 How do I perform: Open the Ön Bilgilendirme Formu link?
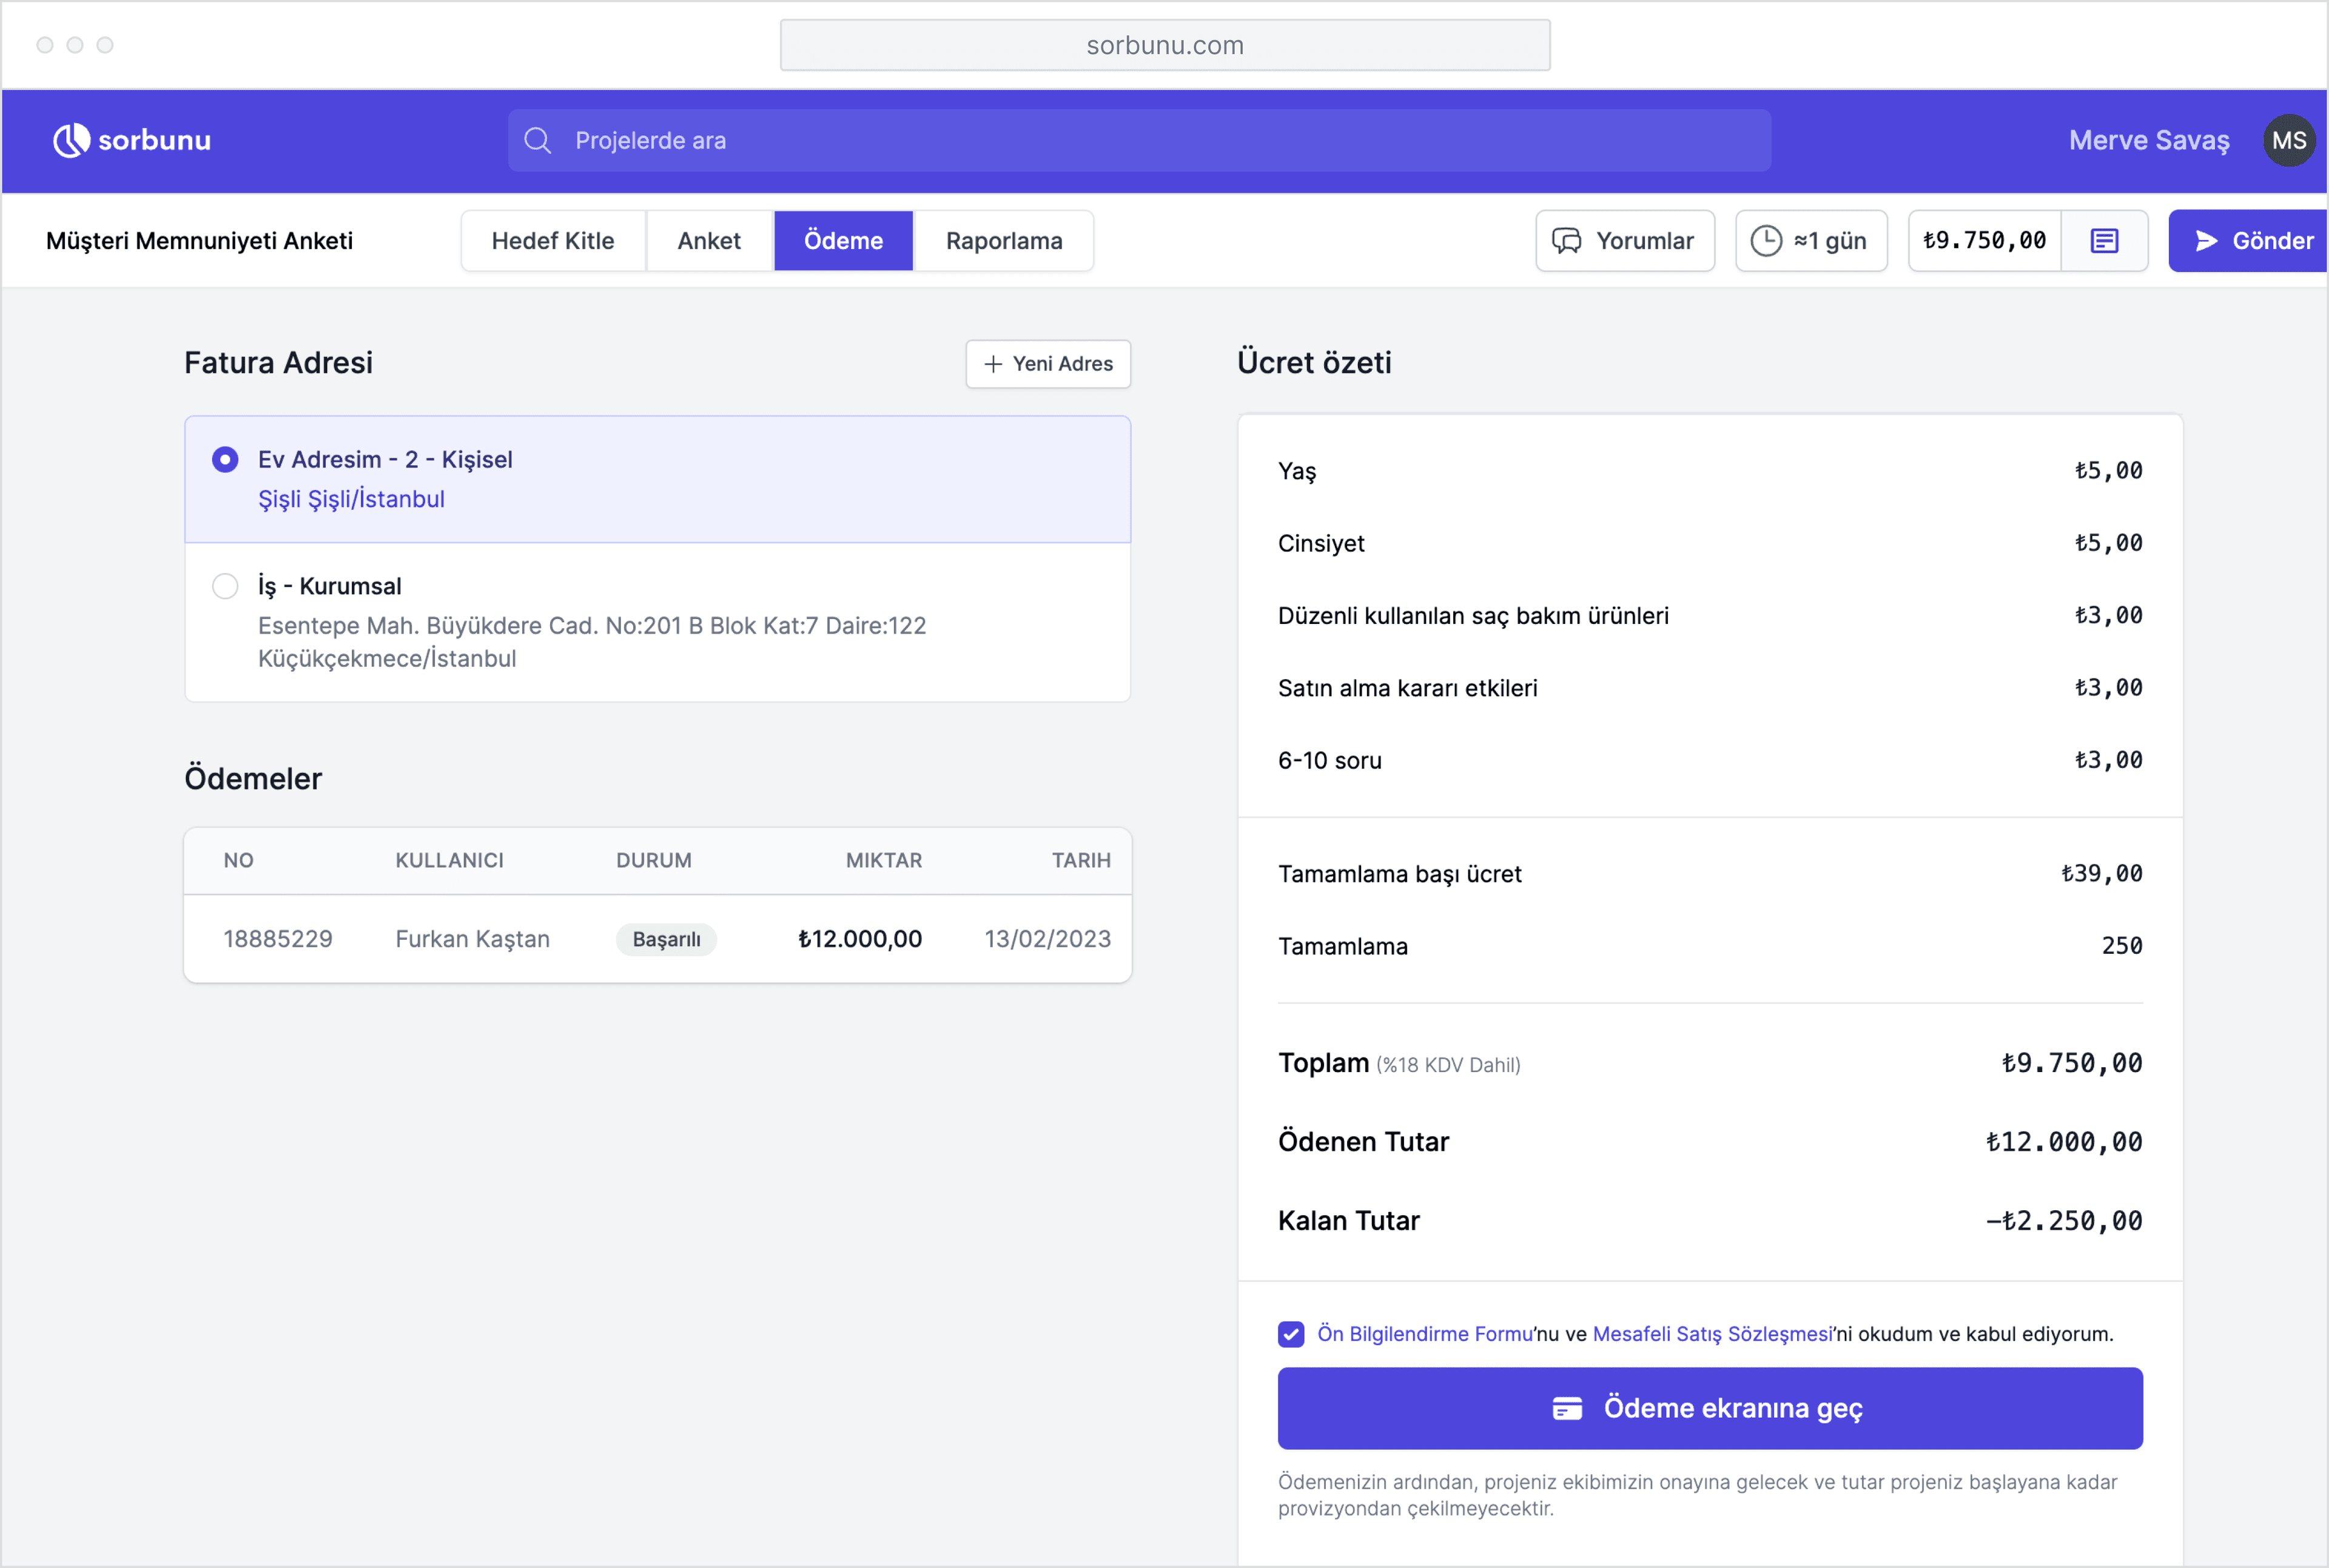(x=1424, y=1334)
